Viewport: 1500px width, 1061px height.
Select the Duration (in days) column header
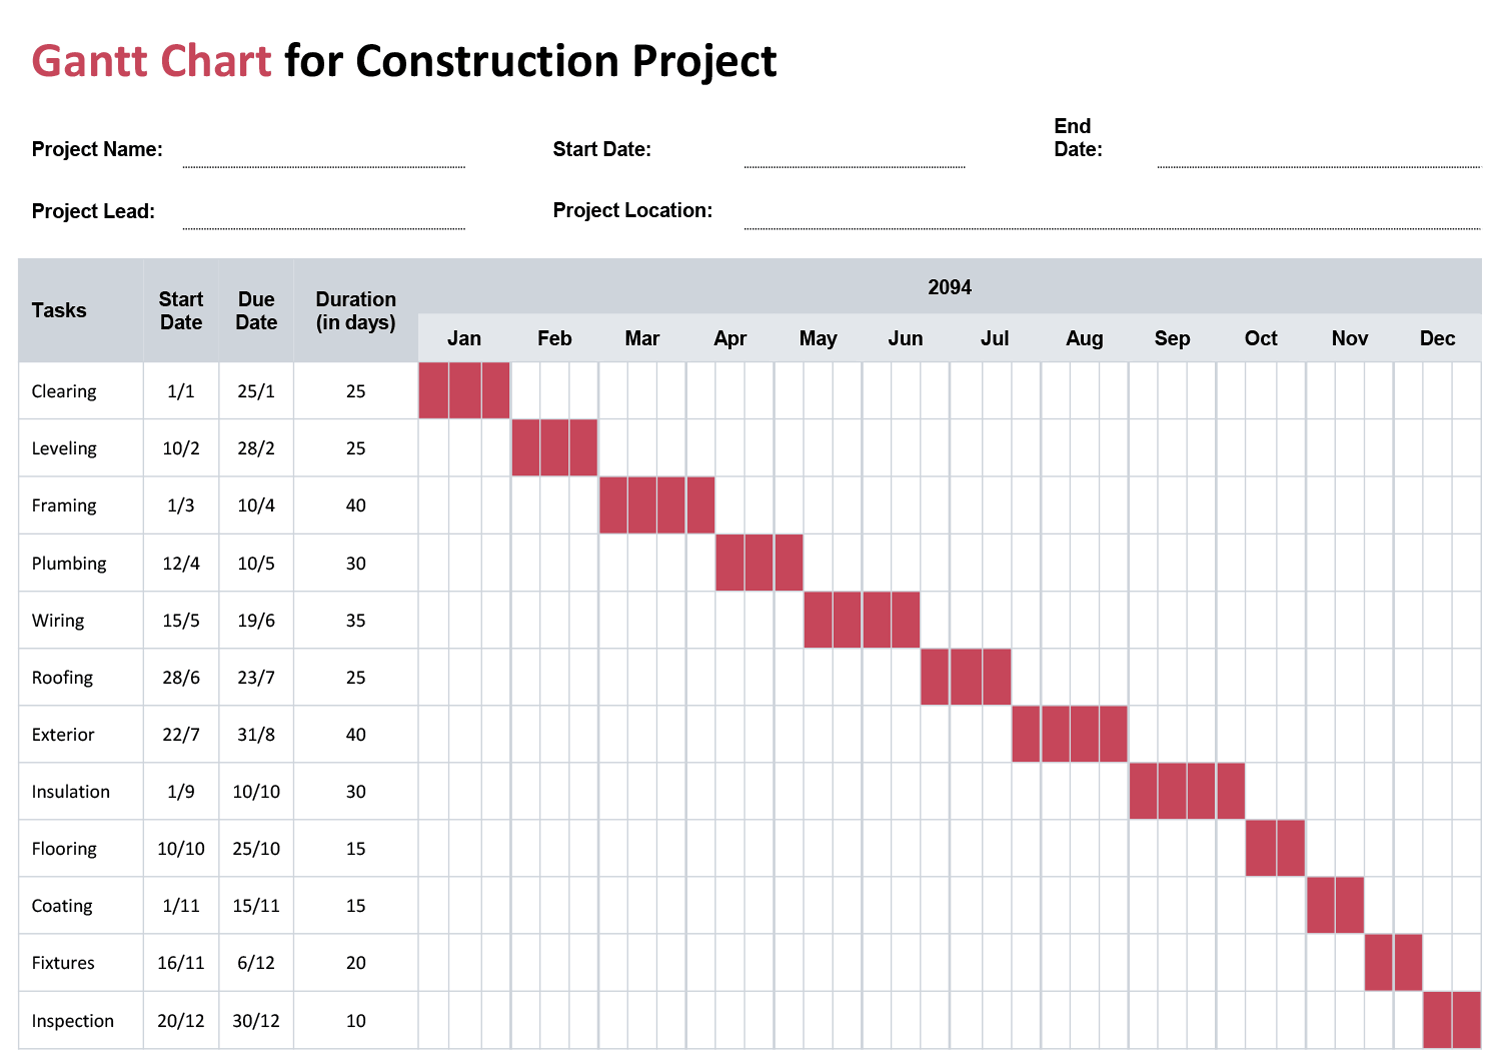tap(356, 310)
